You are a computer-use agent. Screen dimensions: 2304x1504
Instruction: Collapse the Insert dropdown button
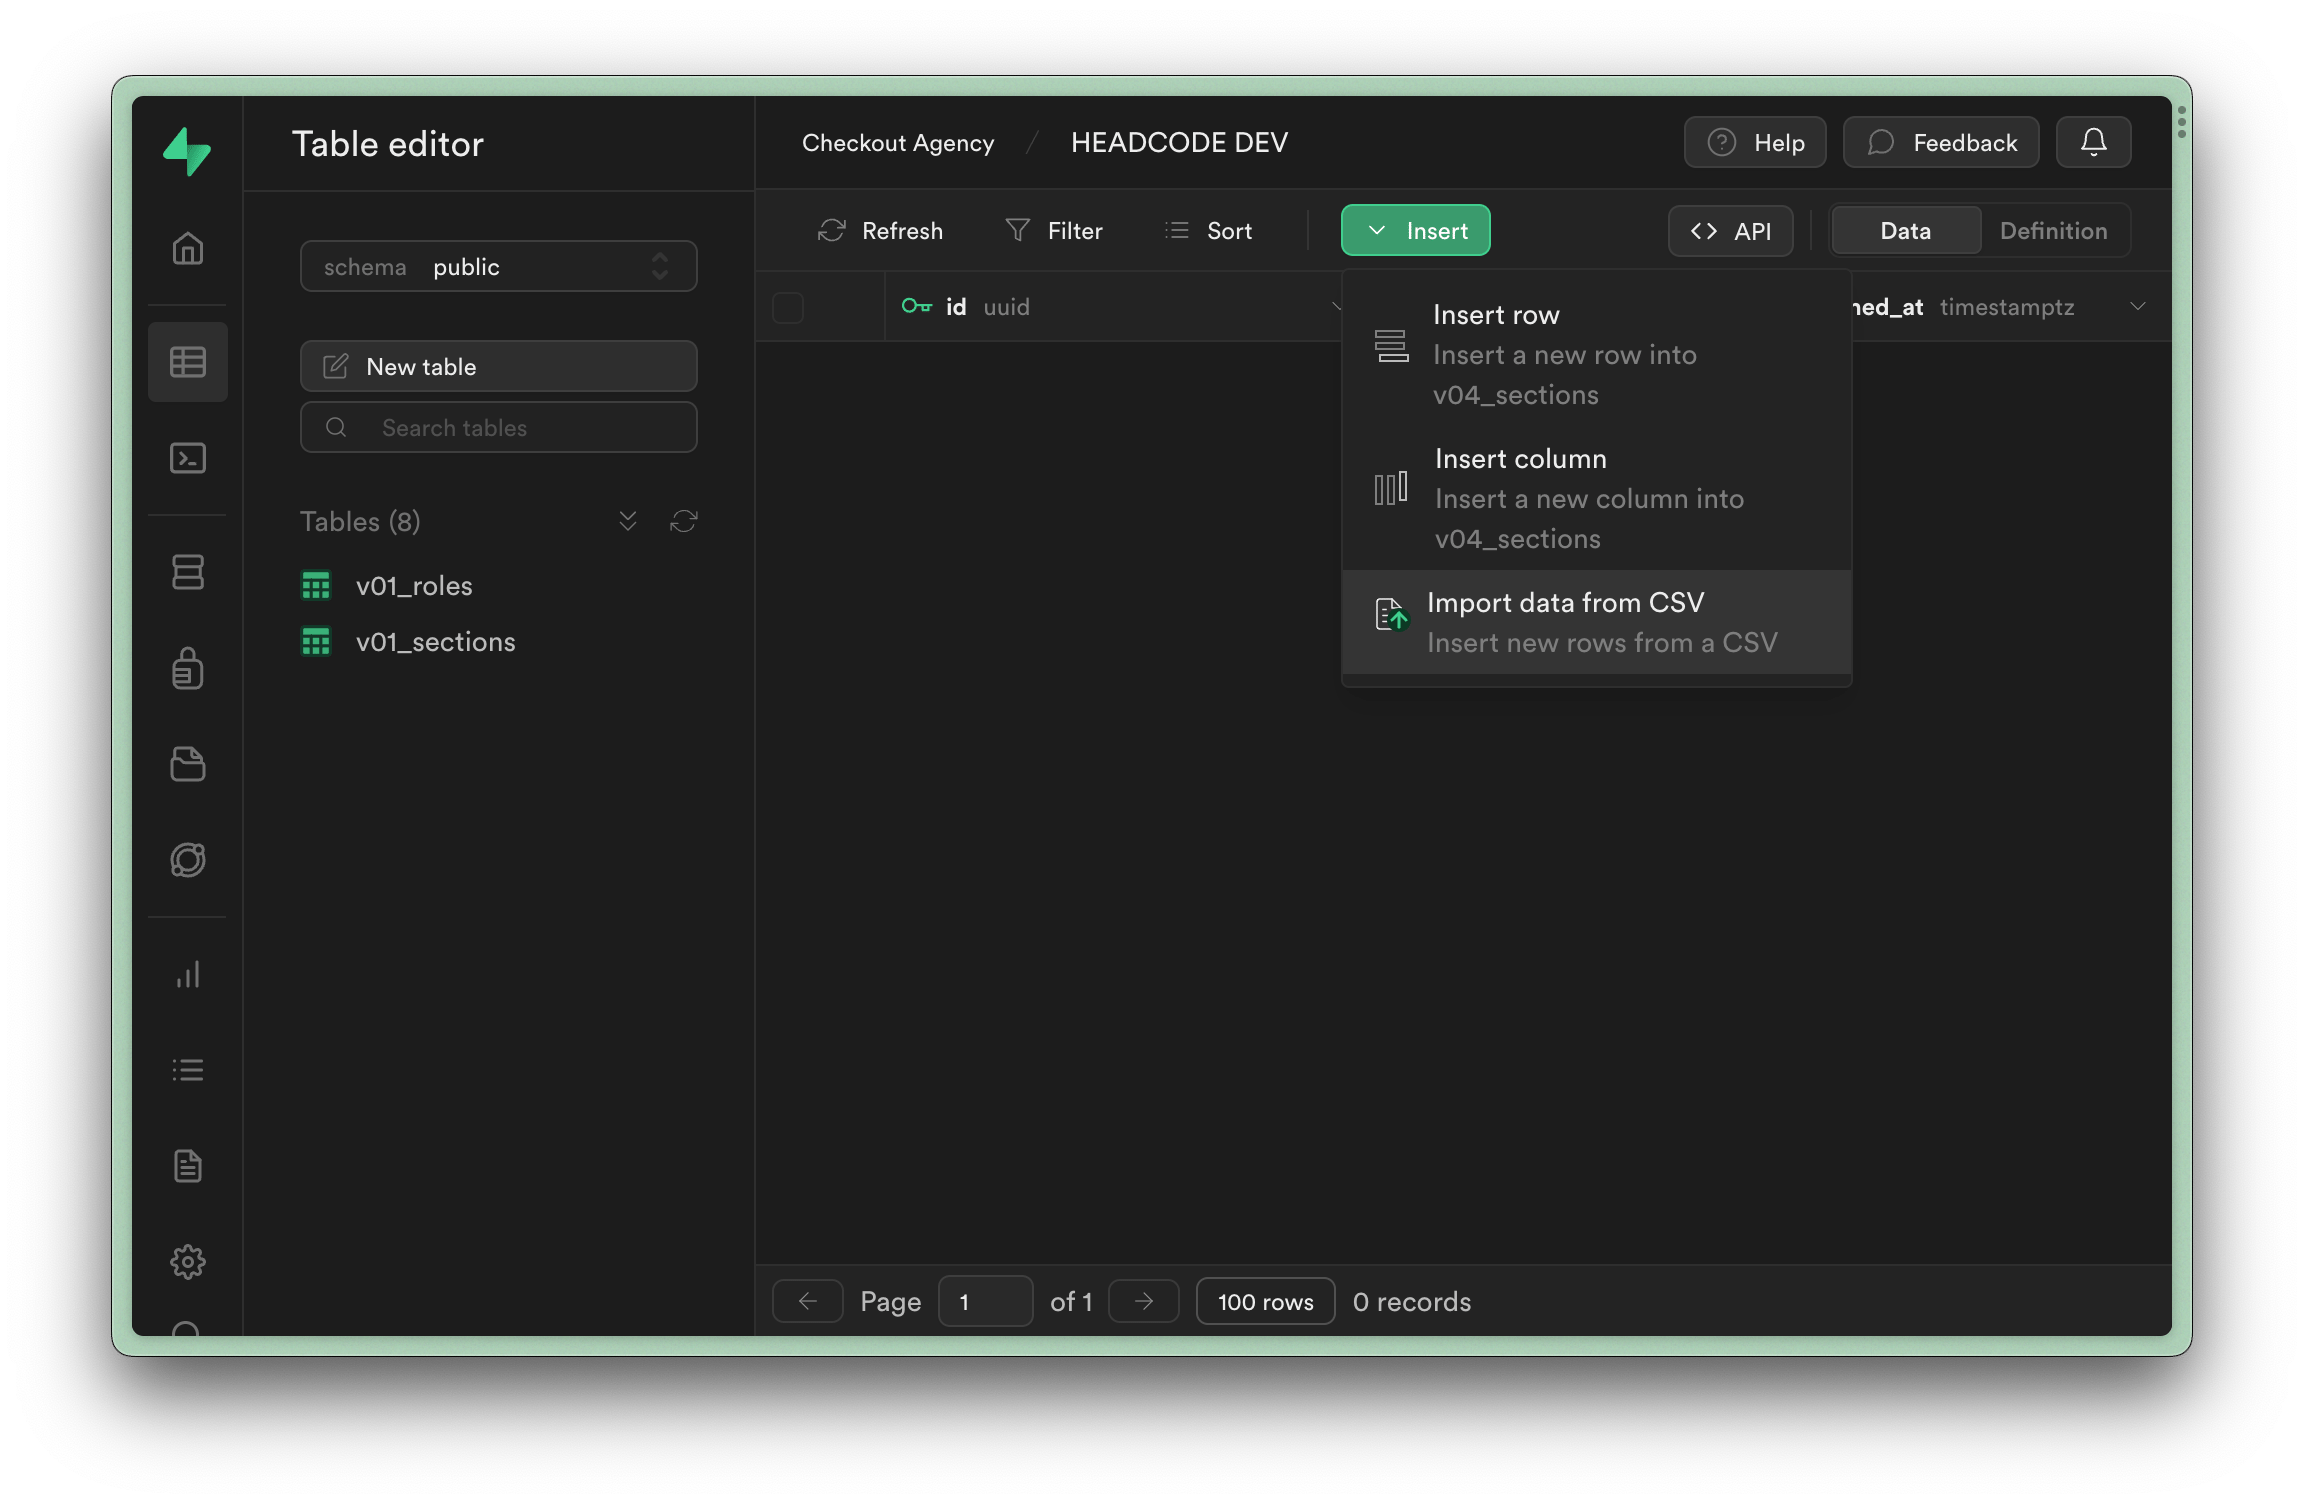click(x=1415, y=231)
